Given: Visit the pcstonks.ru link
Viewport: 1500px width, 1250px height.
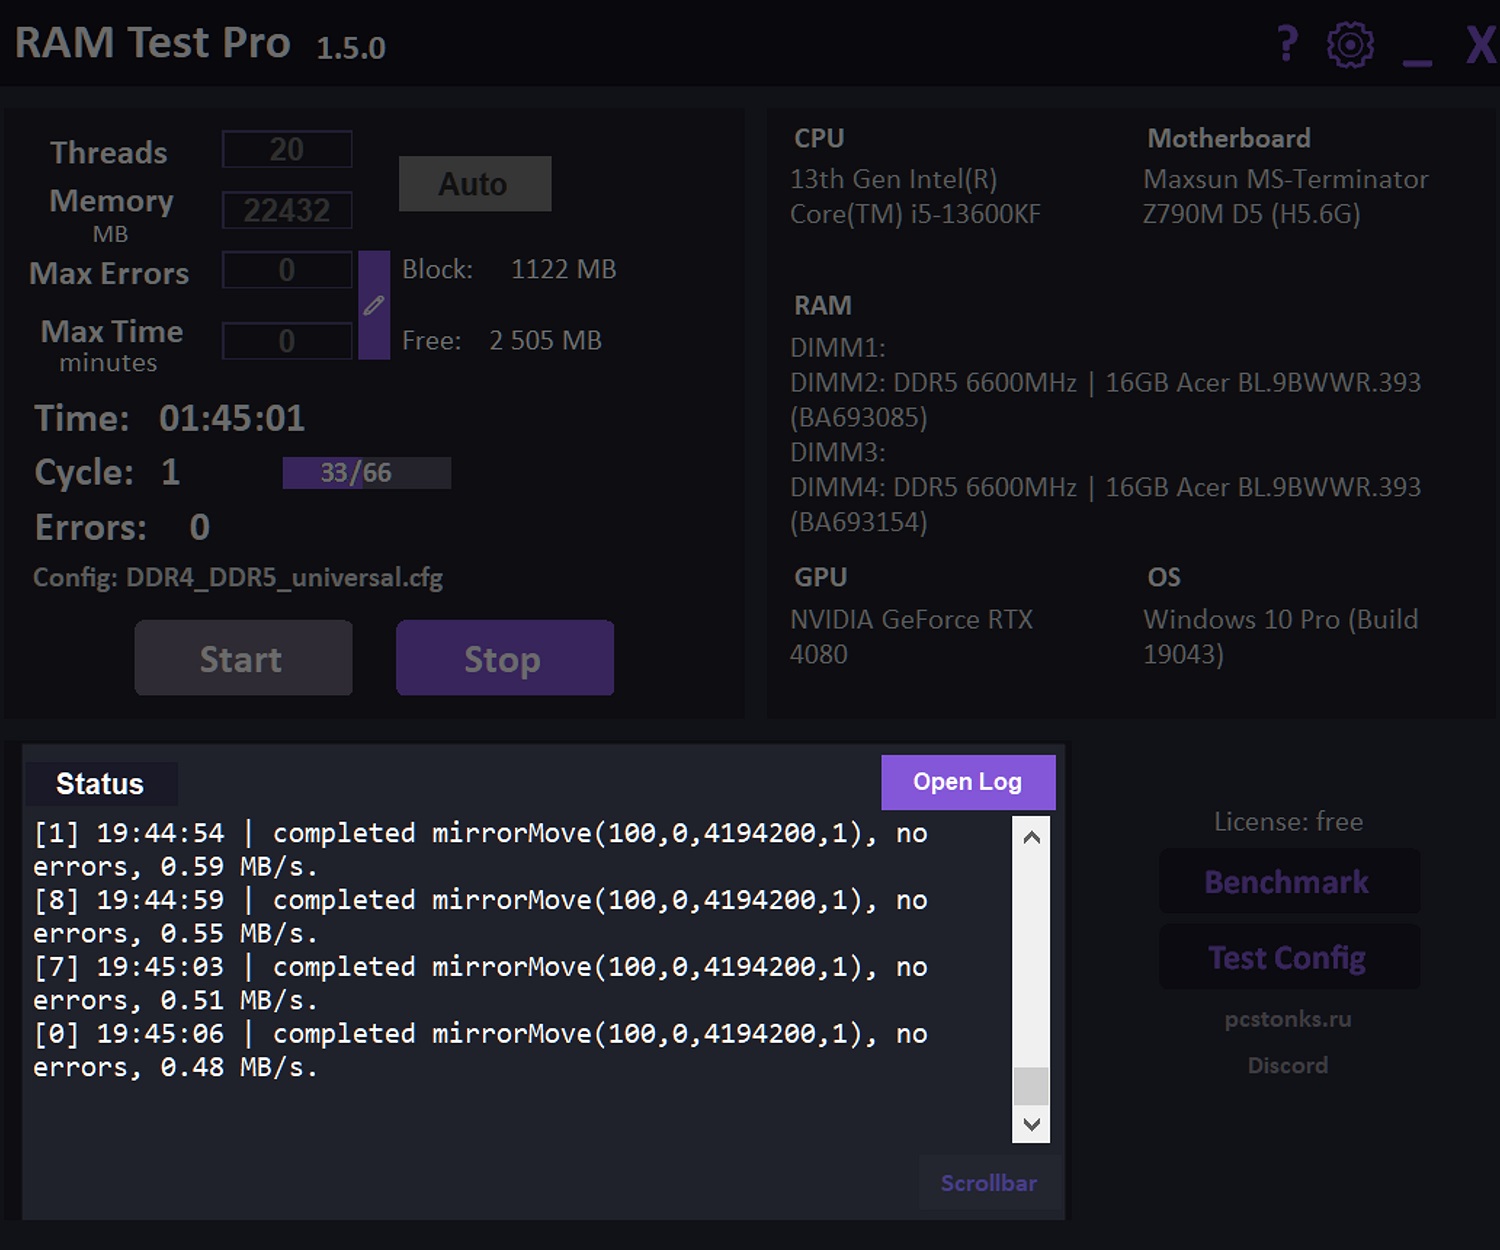Looking at the screenshot, I should [1288, 1019].
